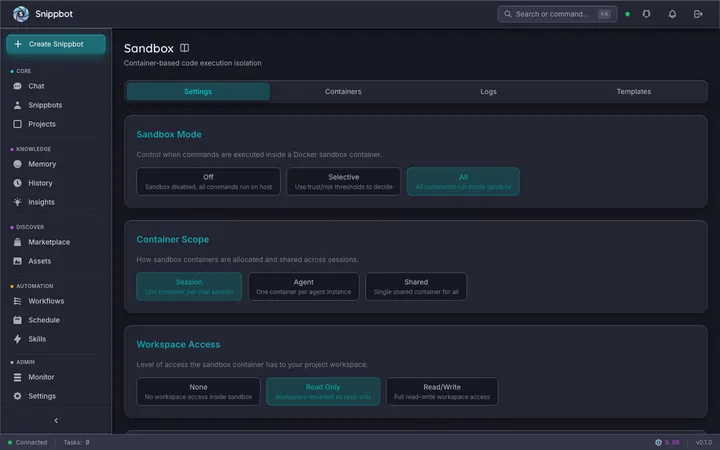
Task: Click the plus icon on Create Snippbot
Action: 18,44
